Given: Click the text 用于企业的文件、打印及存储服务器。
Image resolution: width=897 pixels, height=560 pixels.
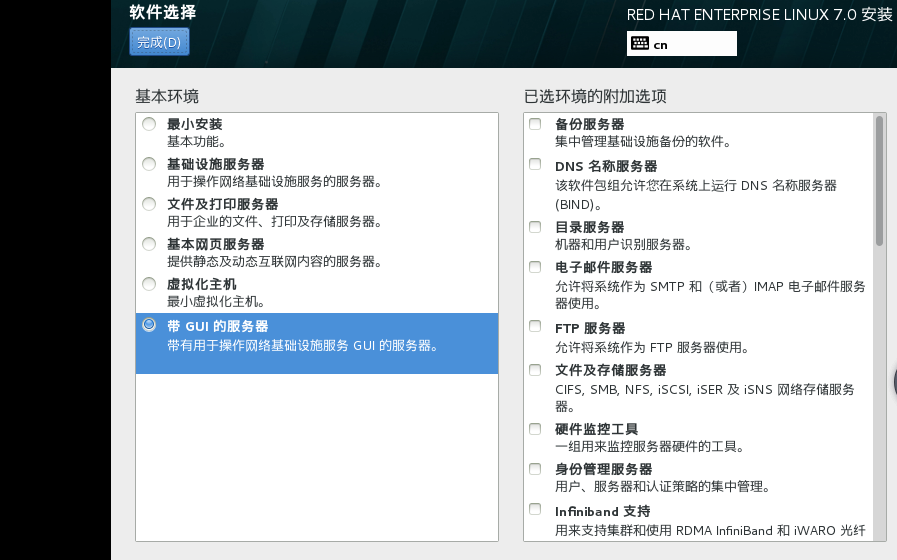Looking at the screenshot, I should point(275,221).
